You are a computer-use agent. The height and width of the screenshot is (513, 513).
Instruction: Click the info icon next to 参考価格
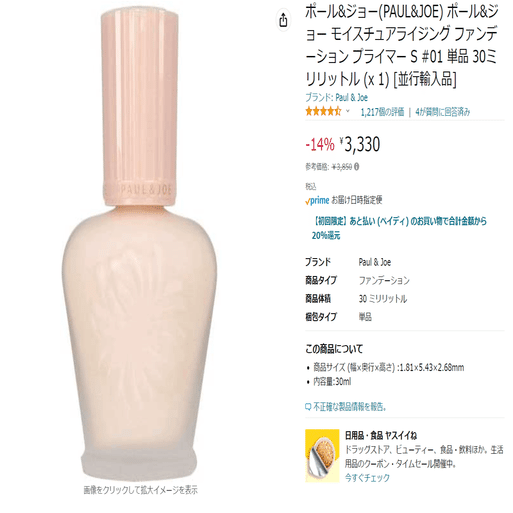[x=356, y=167]
